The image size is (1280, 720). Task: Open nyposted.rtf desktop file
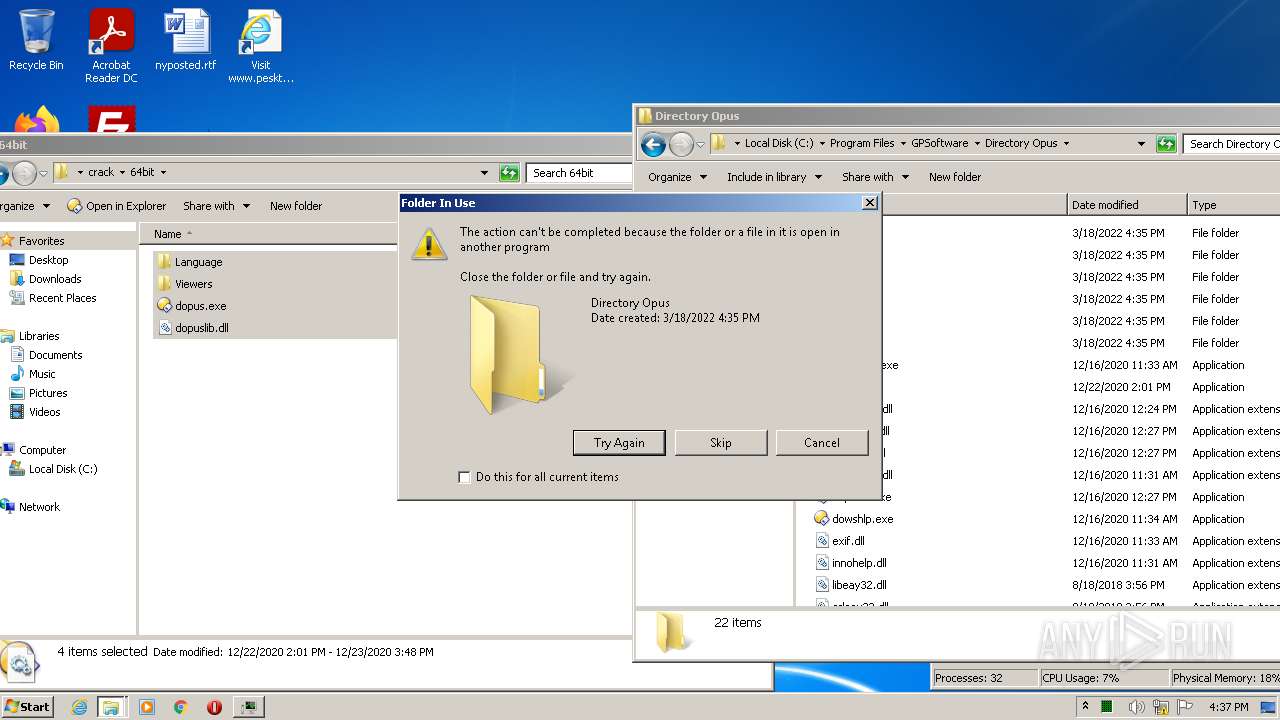[186, 40]
